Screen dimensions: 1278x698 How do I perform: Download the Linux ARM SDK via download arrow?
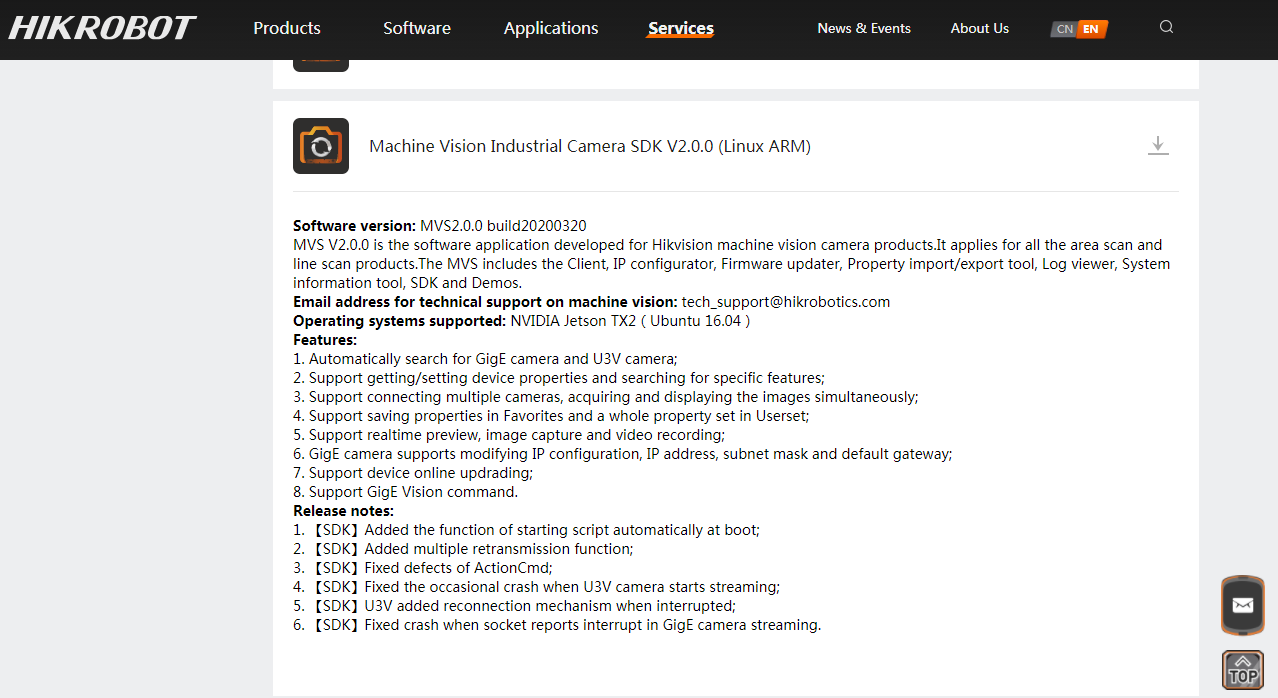point(1158,144)
